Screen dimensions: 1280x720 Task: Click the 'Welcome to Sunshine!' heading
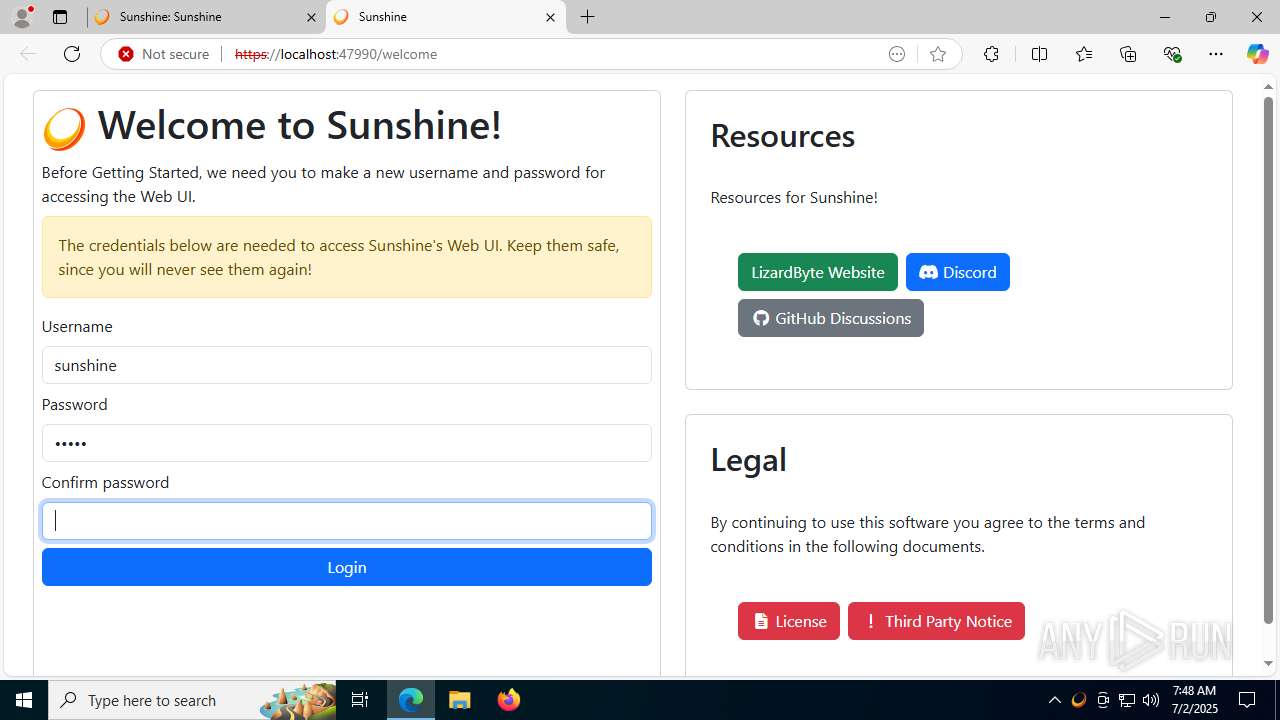click(x=299, y=125)
